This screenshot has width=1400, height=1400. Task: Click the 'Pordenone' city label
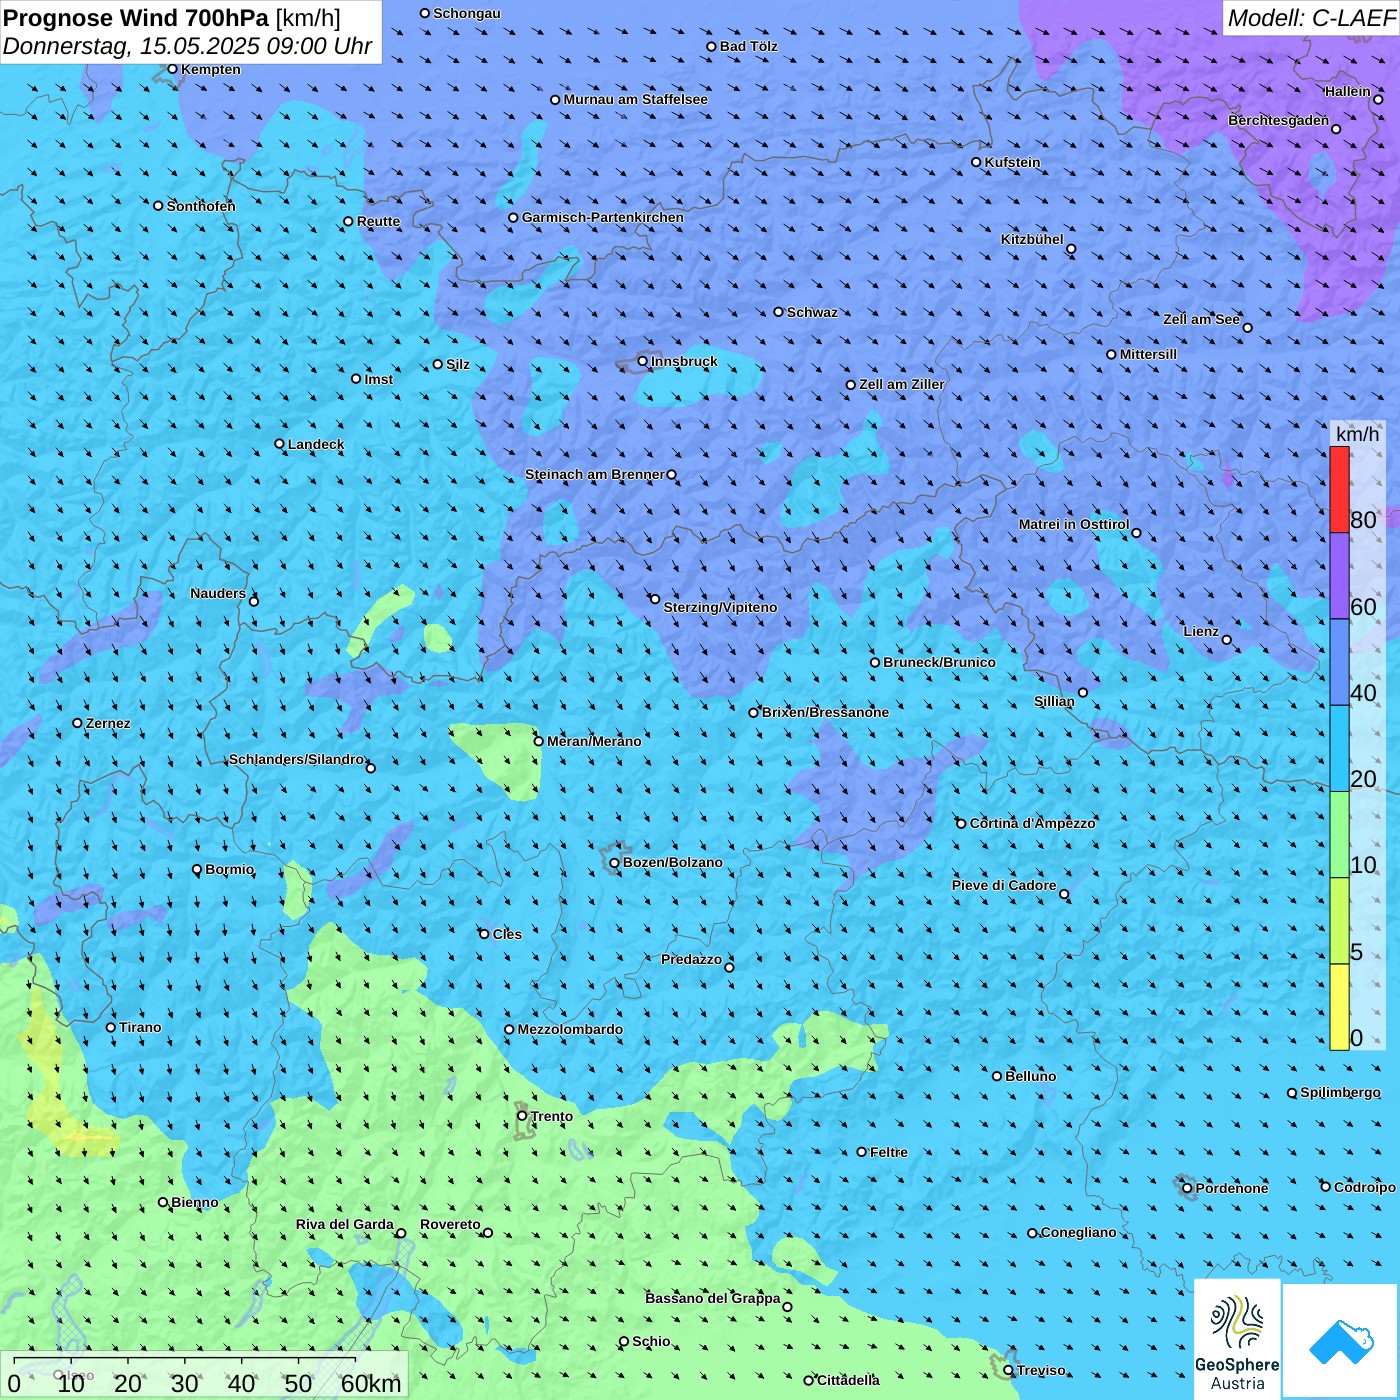pos(1231,1188)
